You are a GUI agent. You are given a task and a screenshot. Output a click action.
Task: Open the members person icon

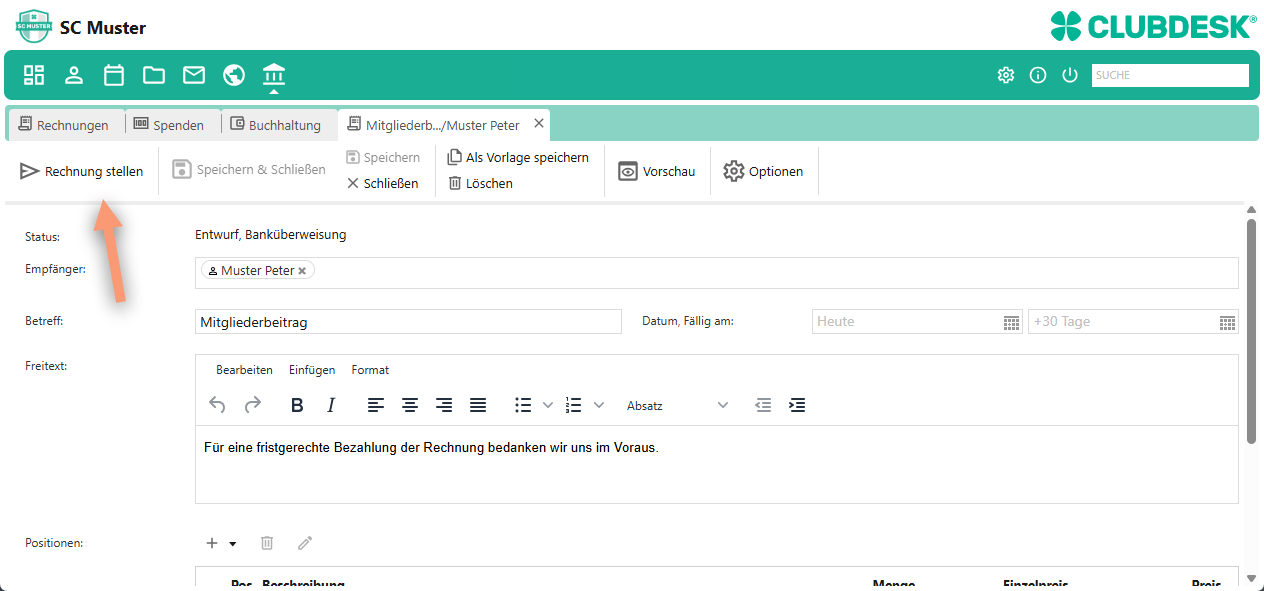74,74
